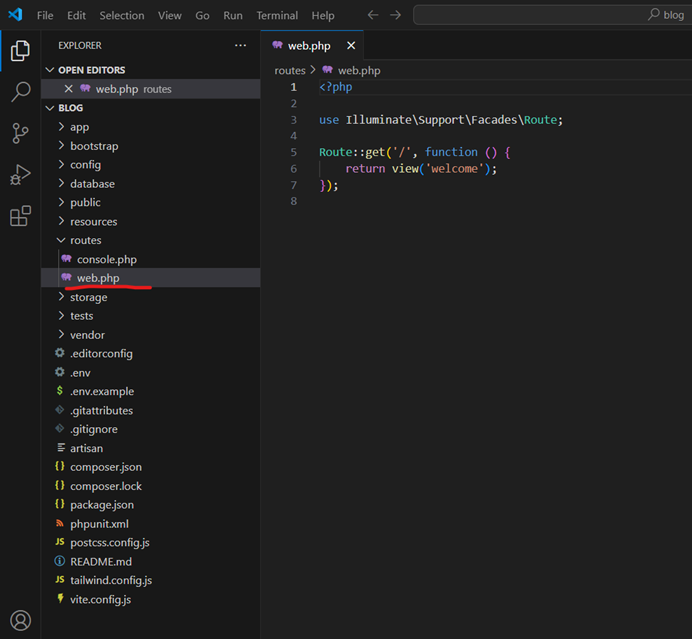The width and height of the screenshot is (692, 639).
Task: Click the blog search box in title bar
Action: 550,15
